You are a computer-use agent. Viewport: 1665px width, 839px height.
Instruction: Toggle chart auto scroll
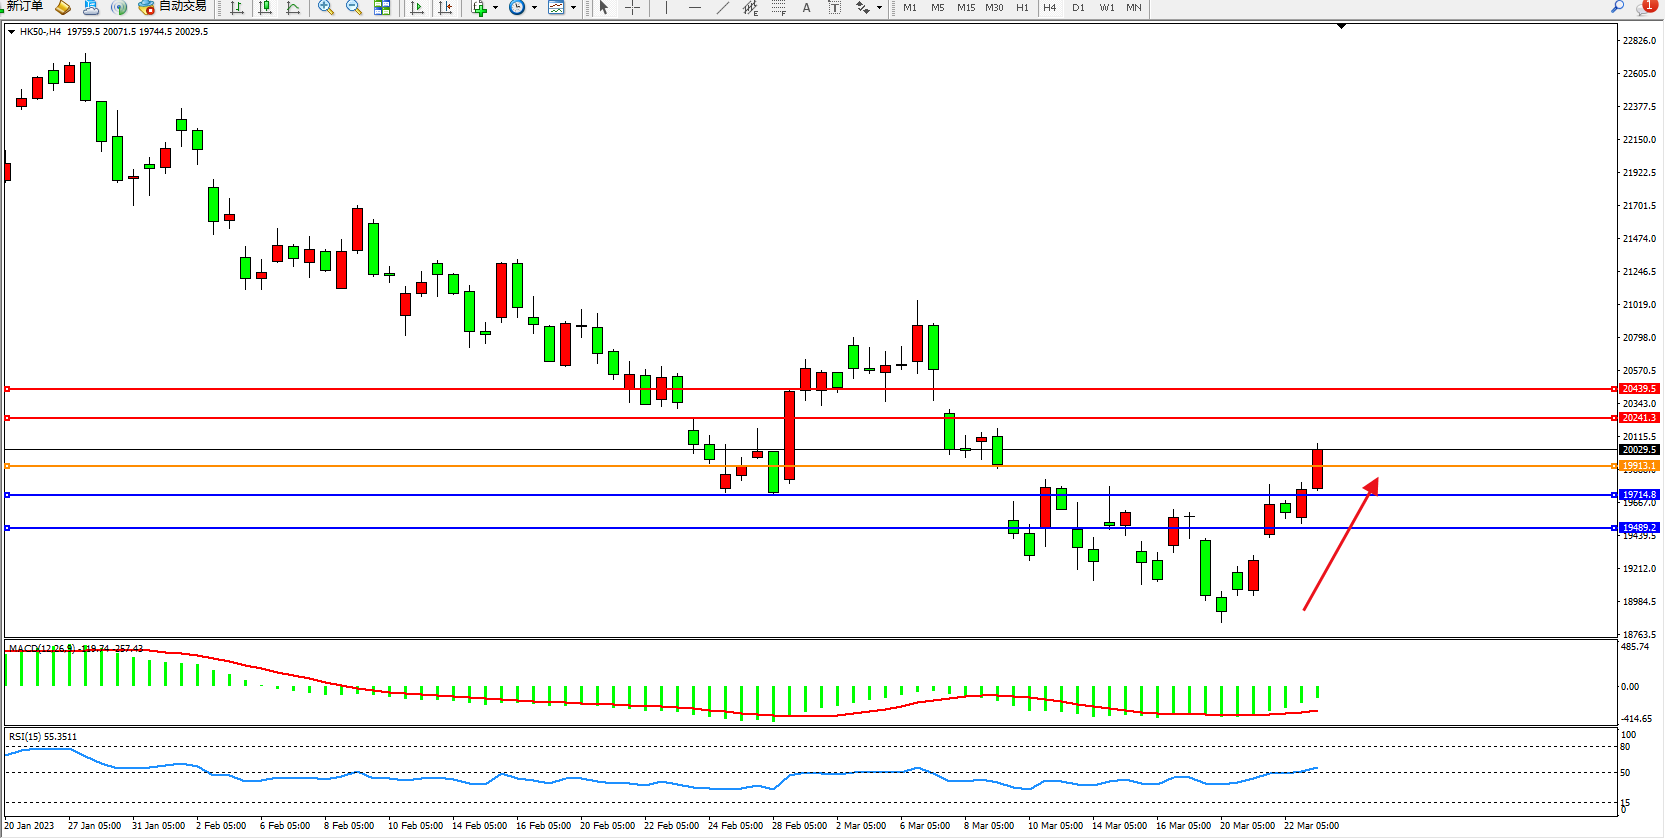(417, 8)
